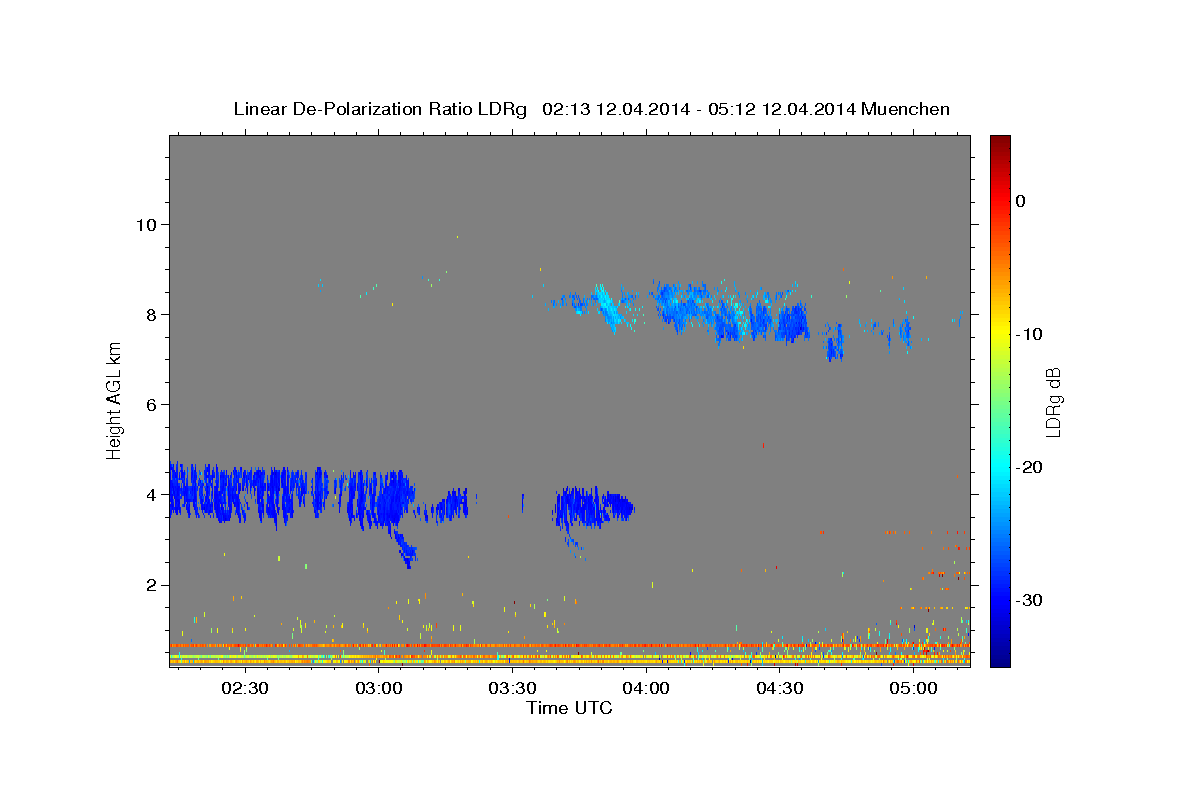The image size is (1200, 800).
Task: Click the 'Time UTC' axis label
Action: point(569,708)
